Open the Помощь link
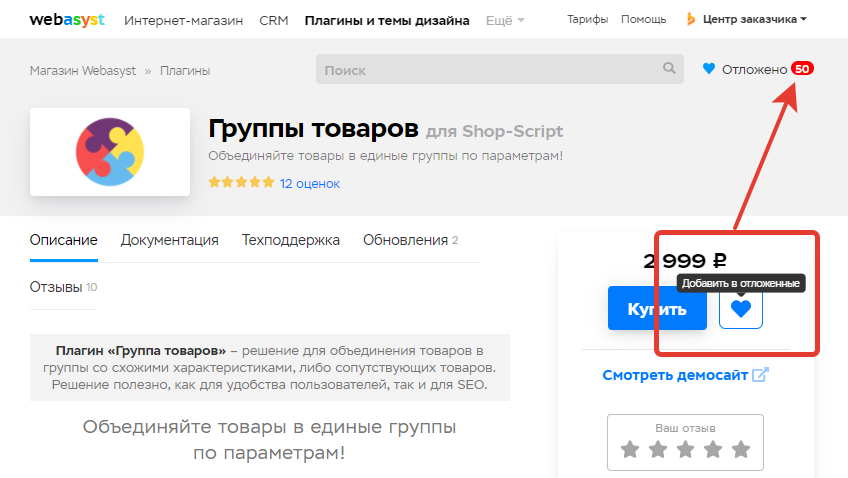 643,19
